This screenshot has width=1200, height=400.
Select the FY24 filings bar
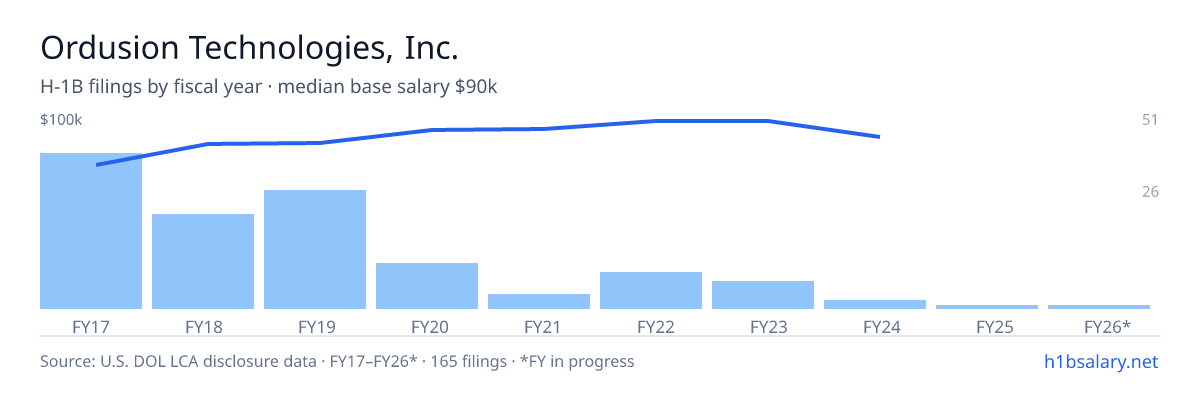tap(875, 304)
